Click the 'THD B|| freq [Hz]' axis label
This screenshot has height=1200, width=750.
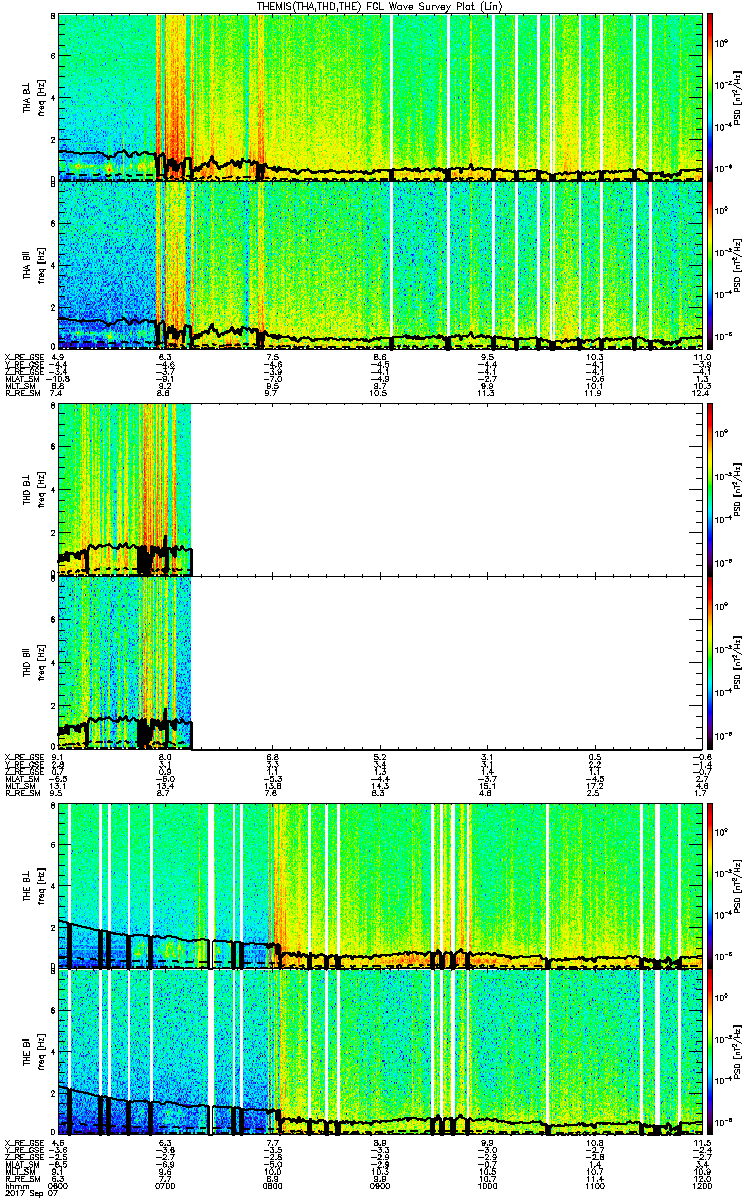34,661
